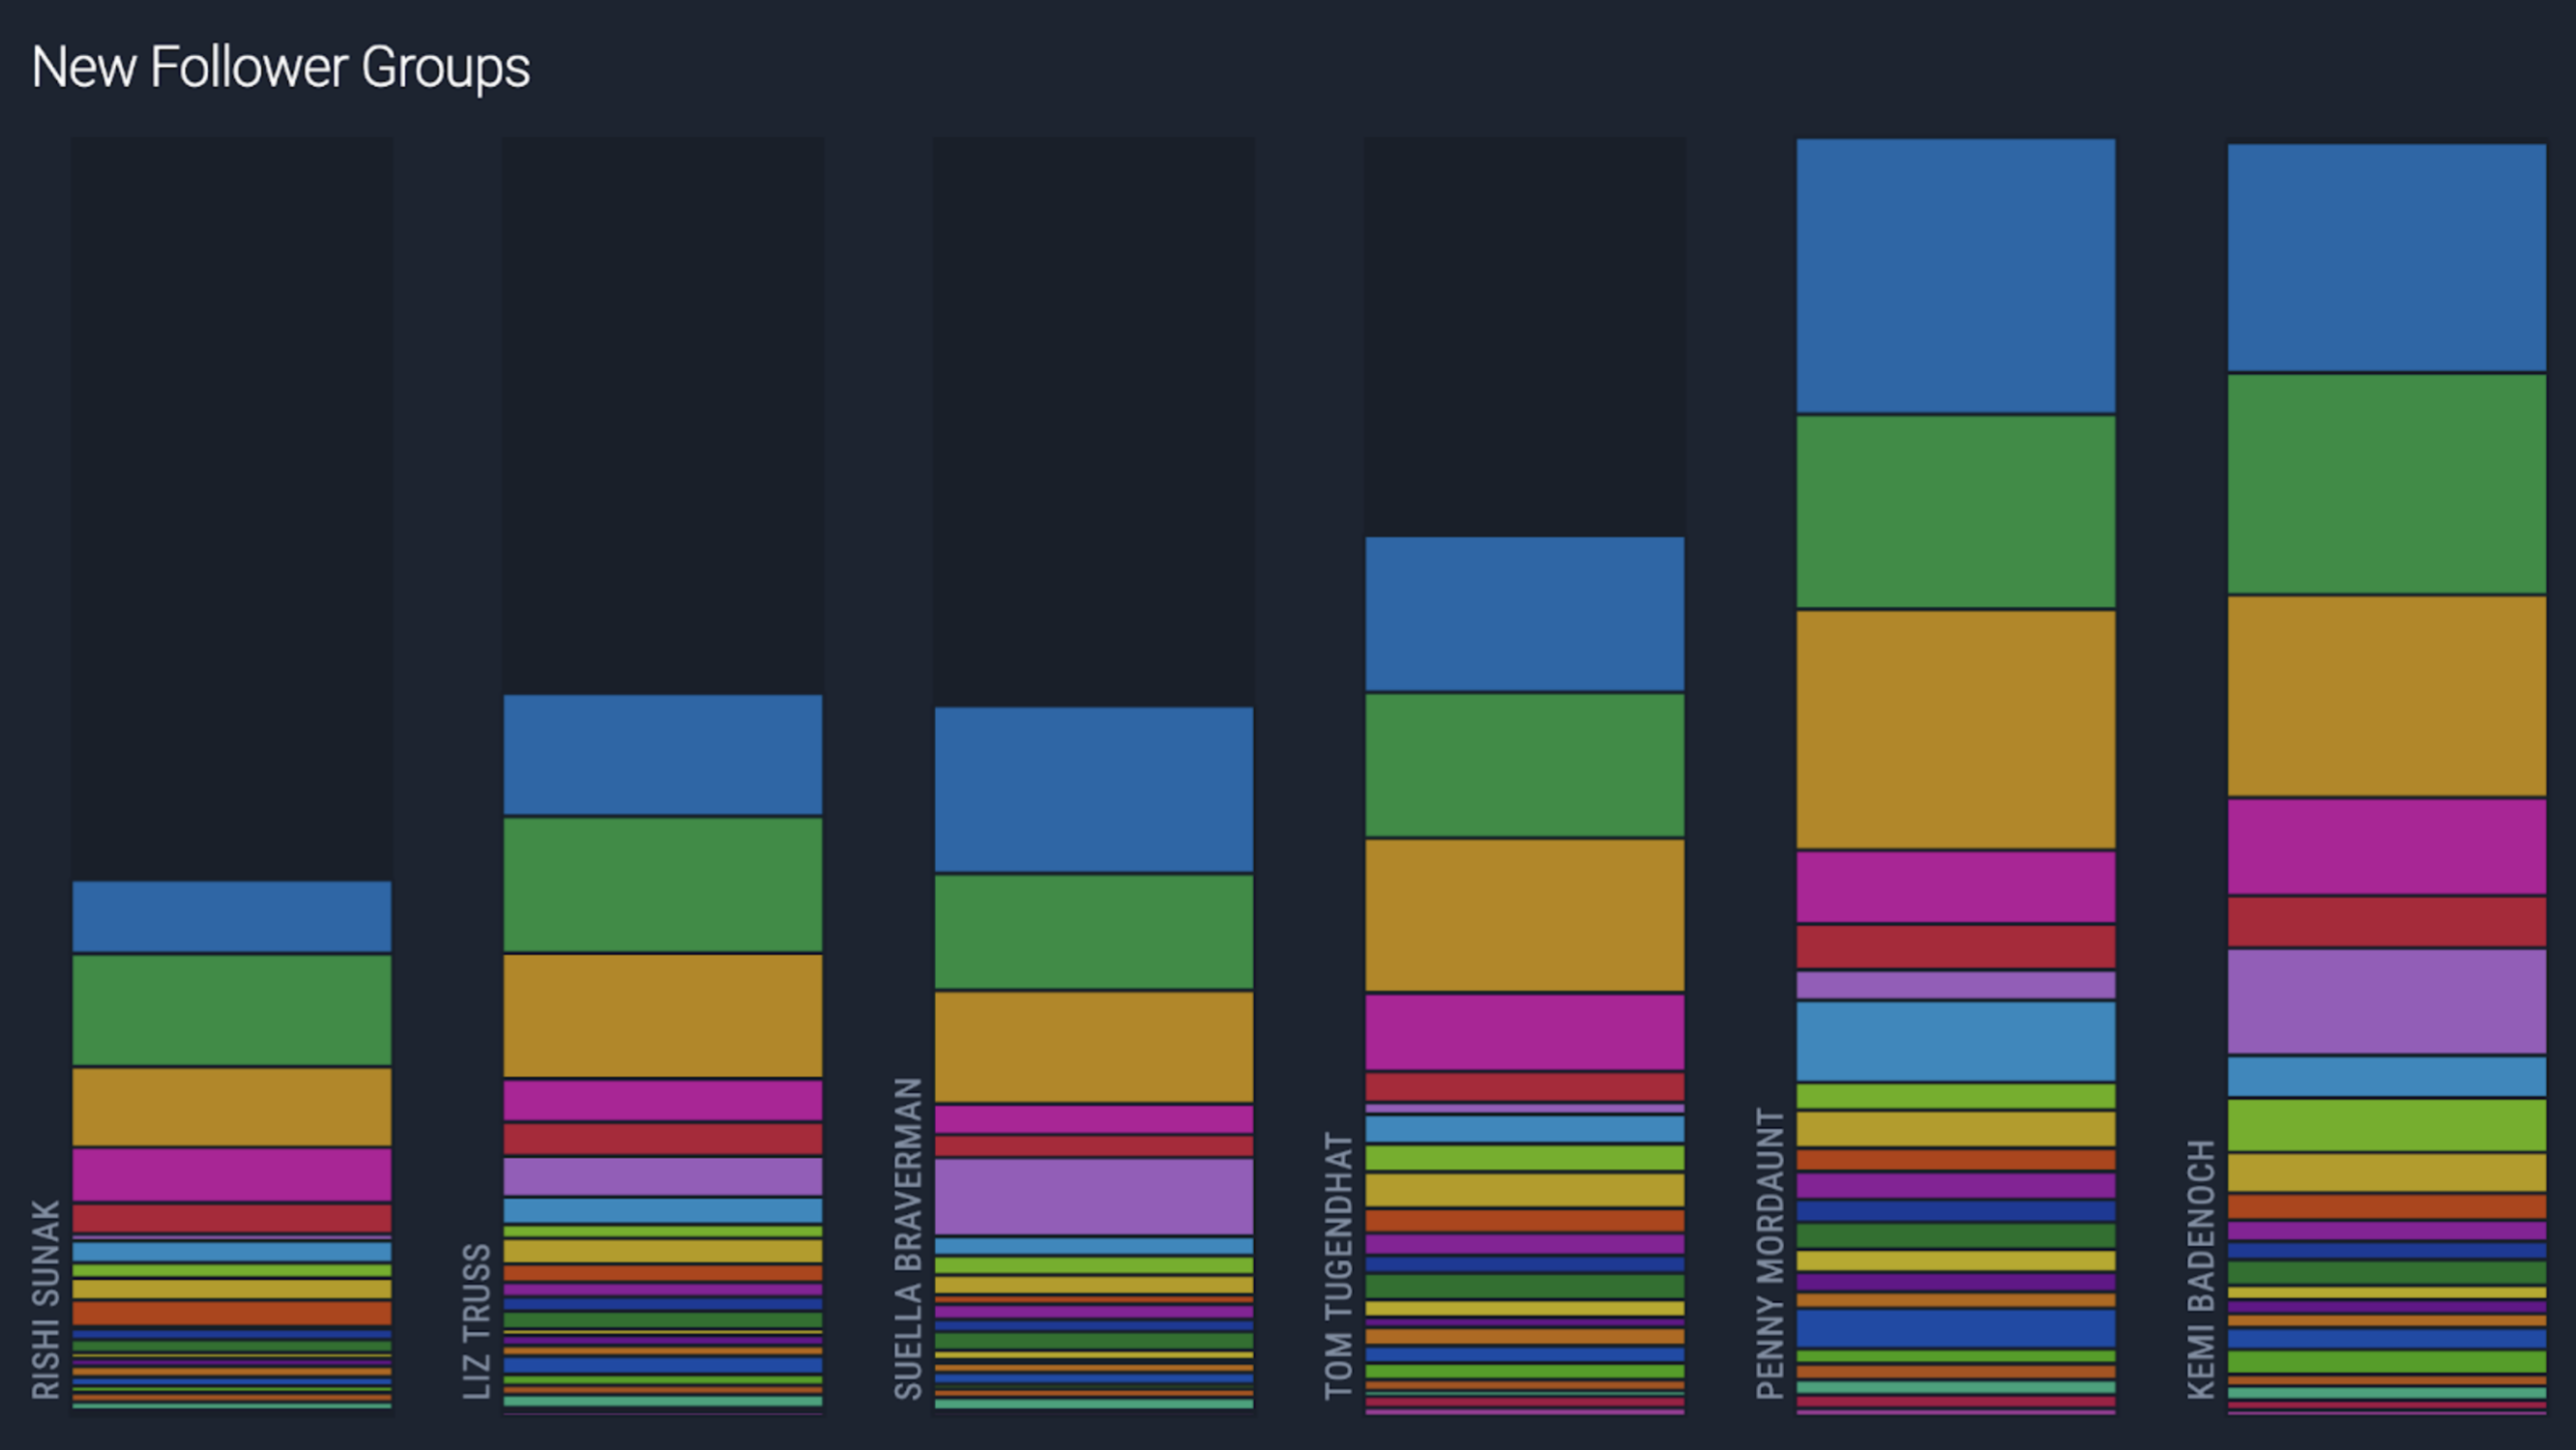Click the Rishi Sunak bar chart

click(230, 1149)
